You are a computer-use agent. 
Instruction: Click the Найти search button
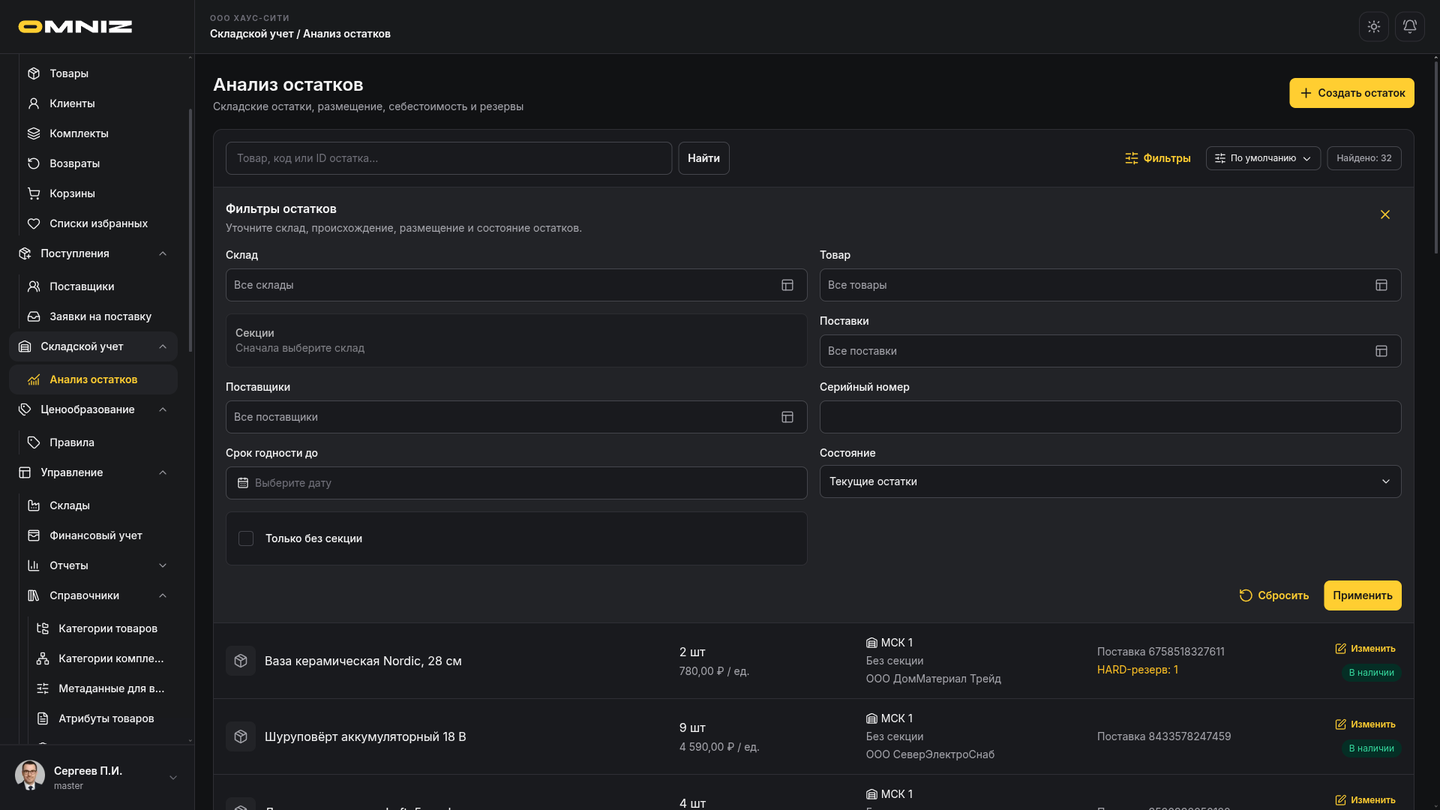704,158
